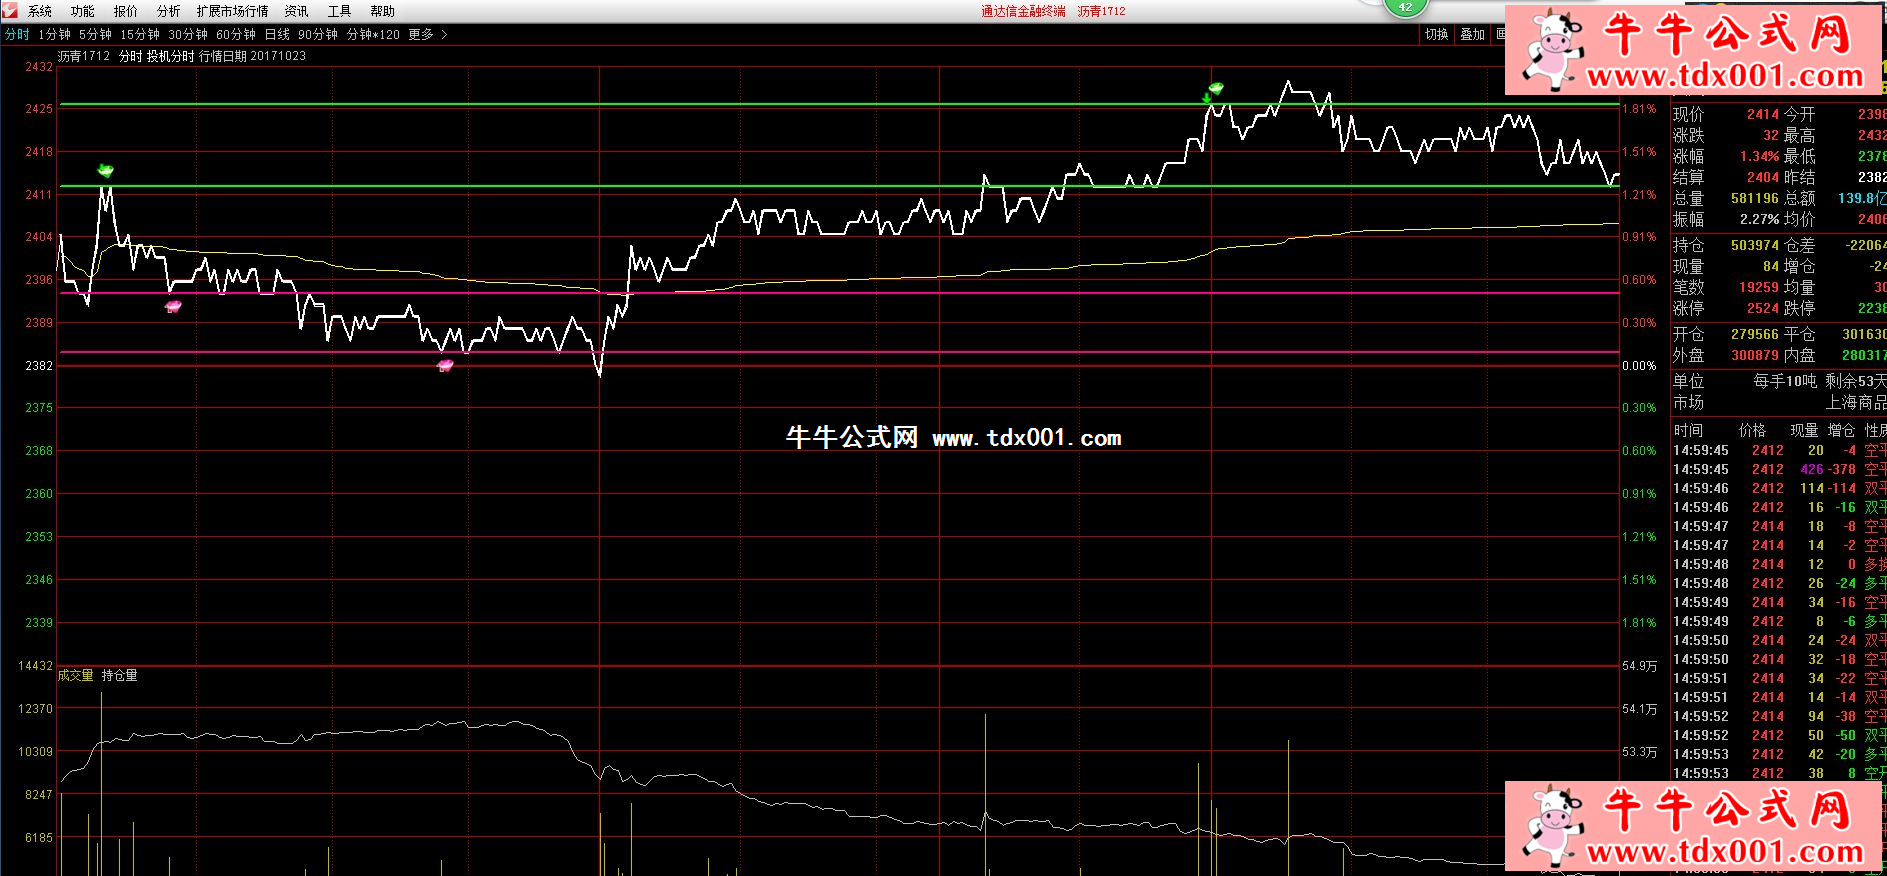
Task: Click the green diamond marker near price peak
Action: point(1215,89)
